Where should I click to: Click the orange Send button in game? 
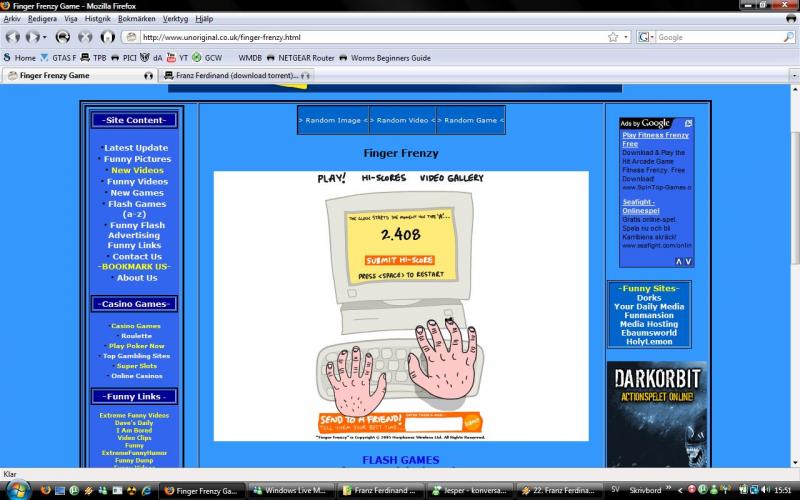pyautogui.click(x=472, y=423)
